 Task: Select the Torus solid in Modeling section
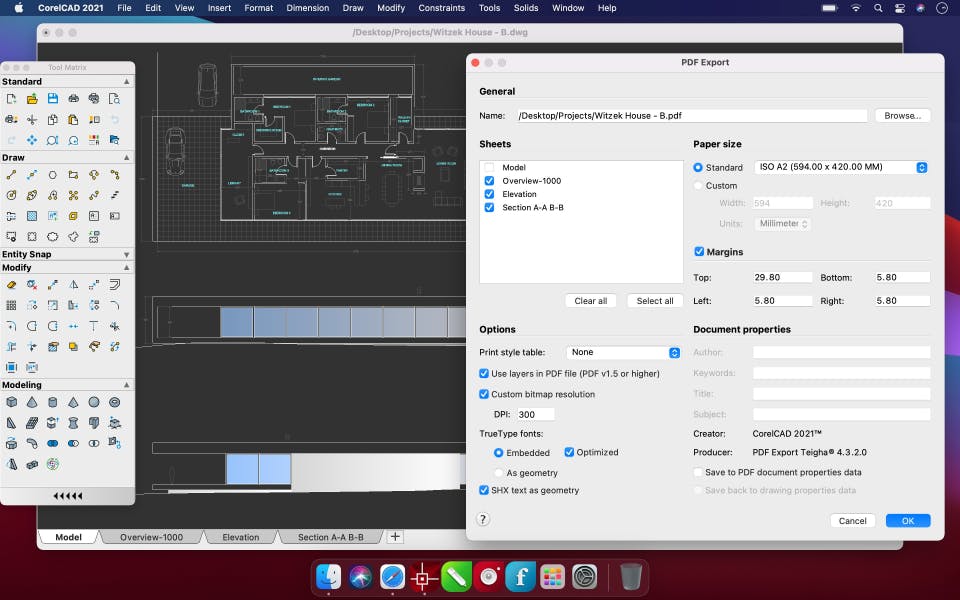[115, 402]
